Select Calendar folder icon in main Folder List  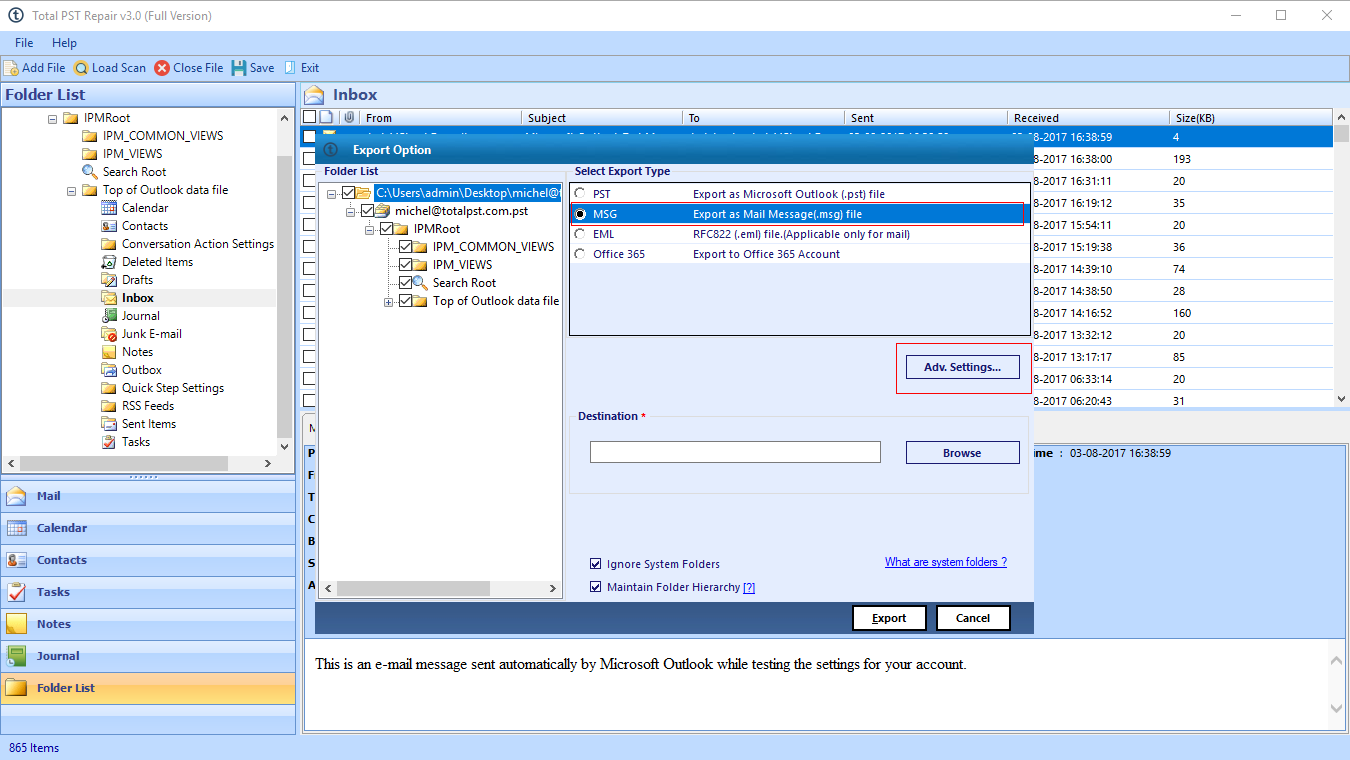coord(109,208)
